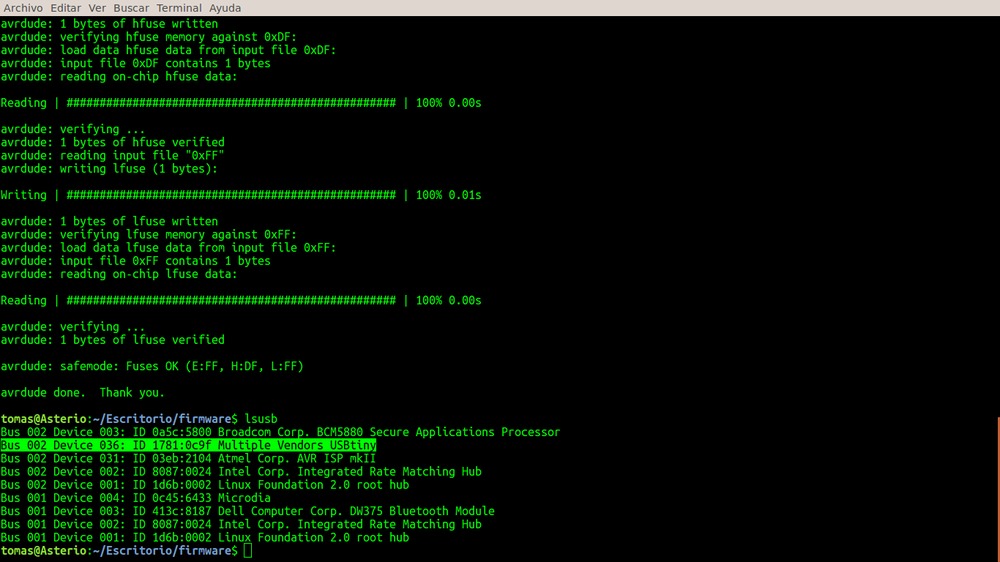Click 'verifying hfuse memory against 0xDF:' line
This screenshot has height=562, width=1000.
click(149, 37)
